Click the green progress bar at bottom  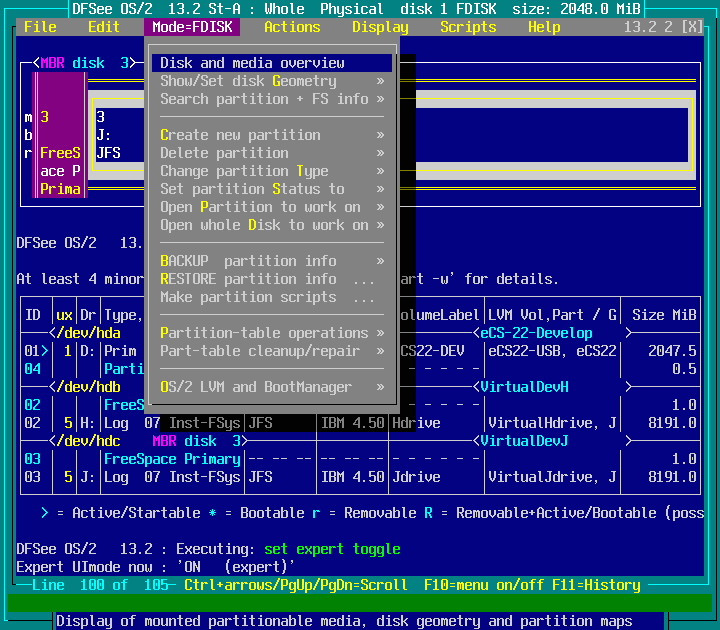360,603
